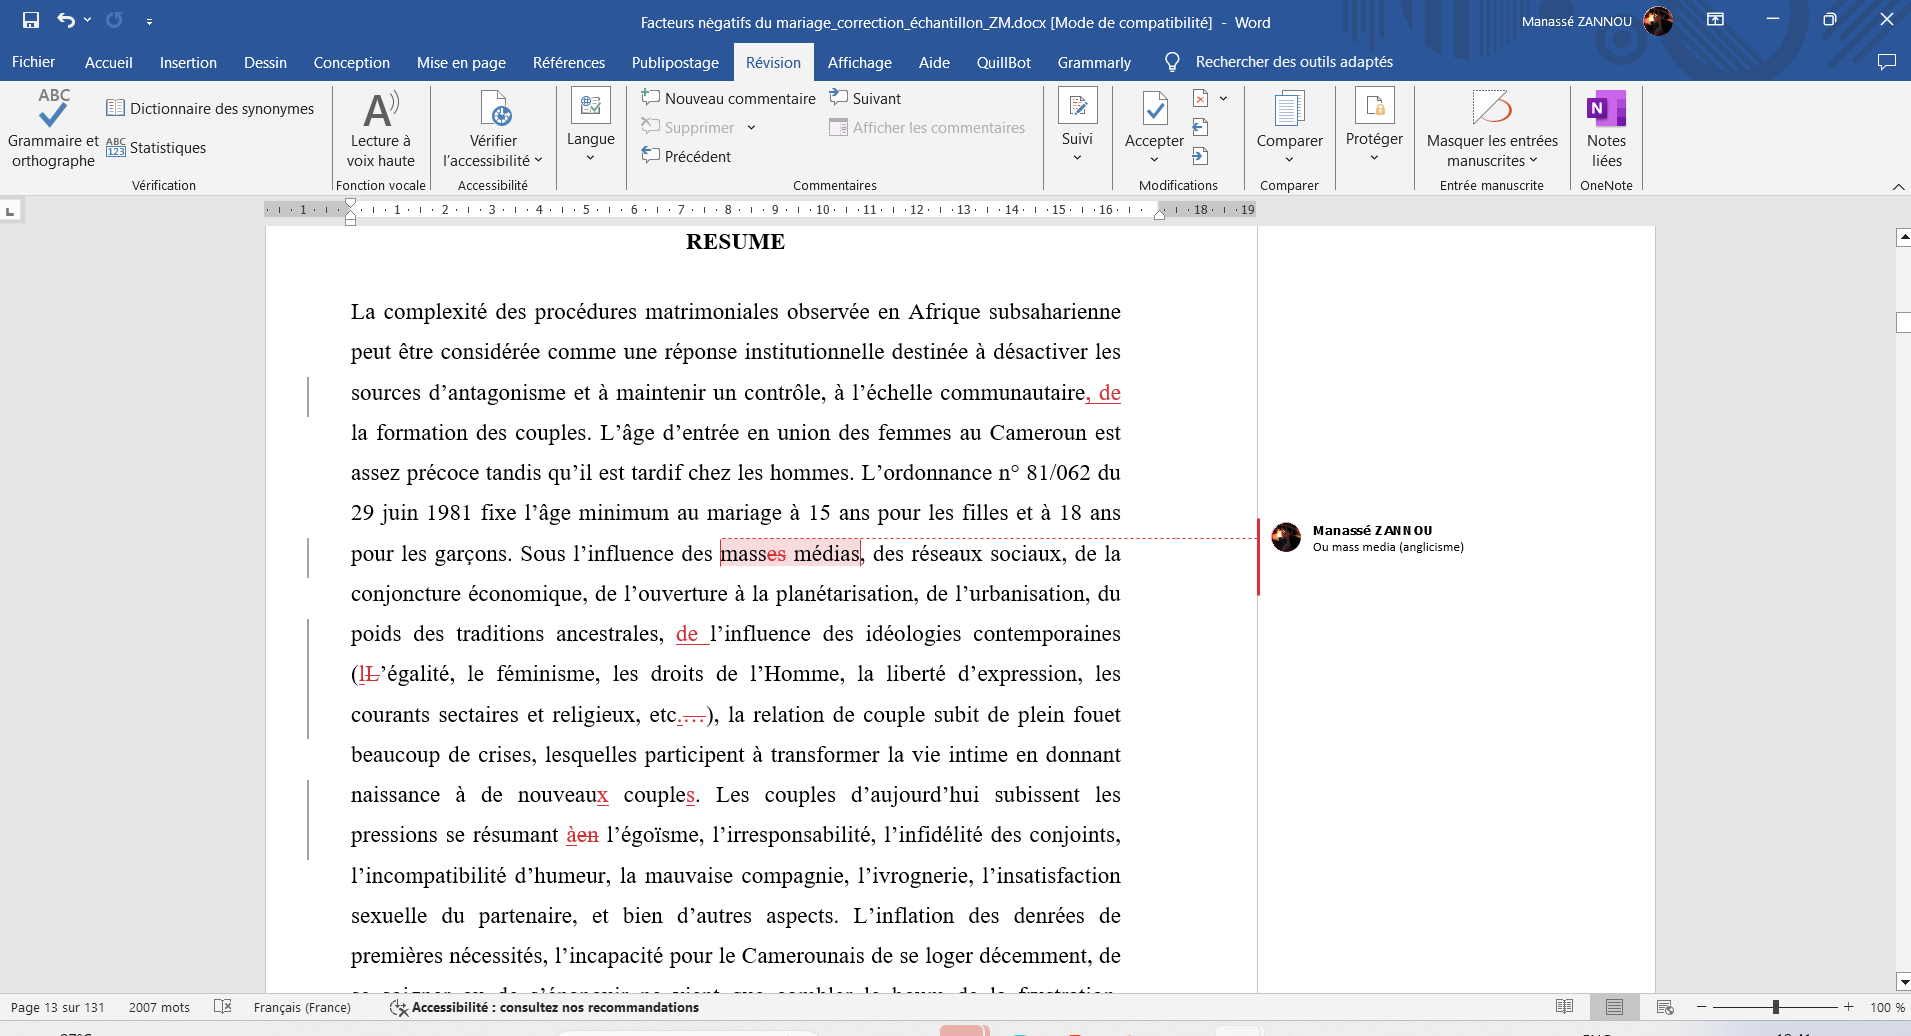The height and width of the screenshot is (1036, 1911).
Task: Switch to web layout view in status bar
Action: [x=1665, y=1007]
